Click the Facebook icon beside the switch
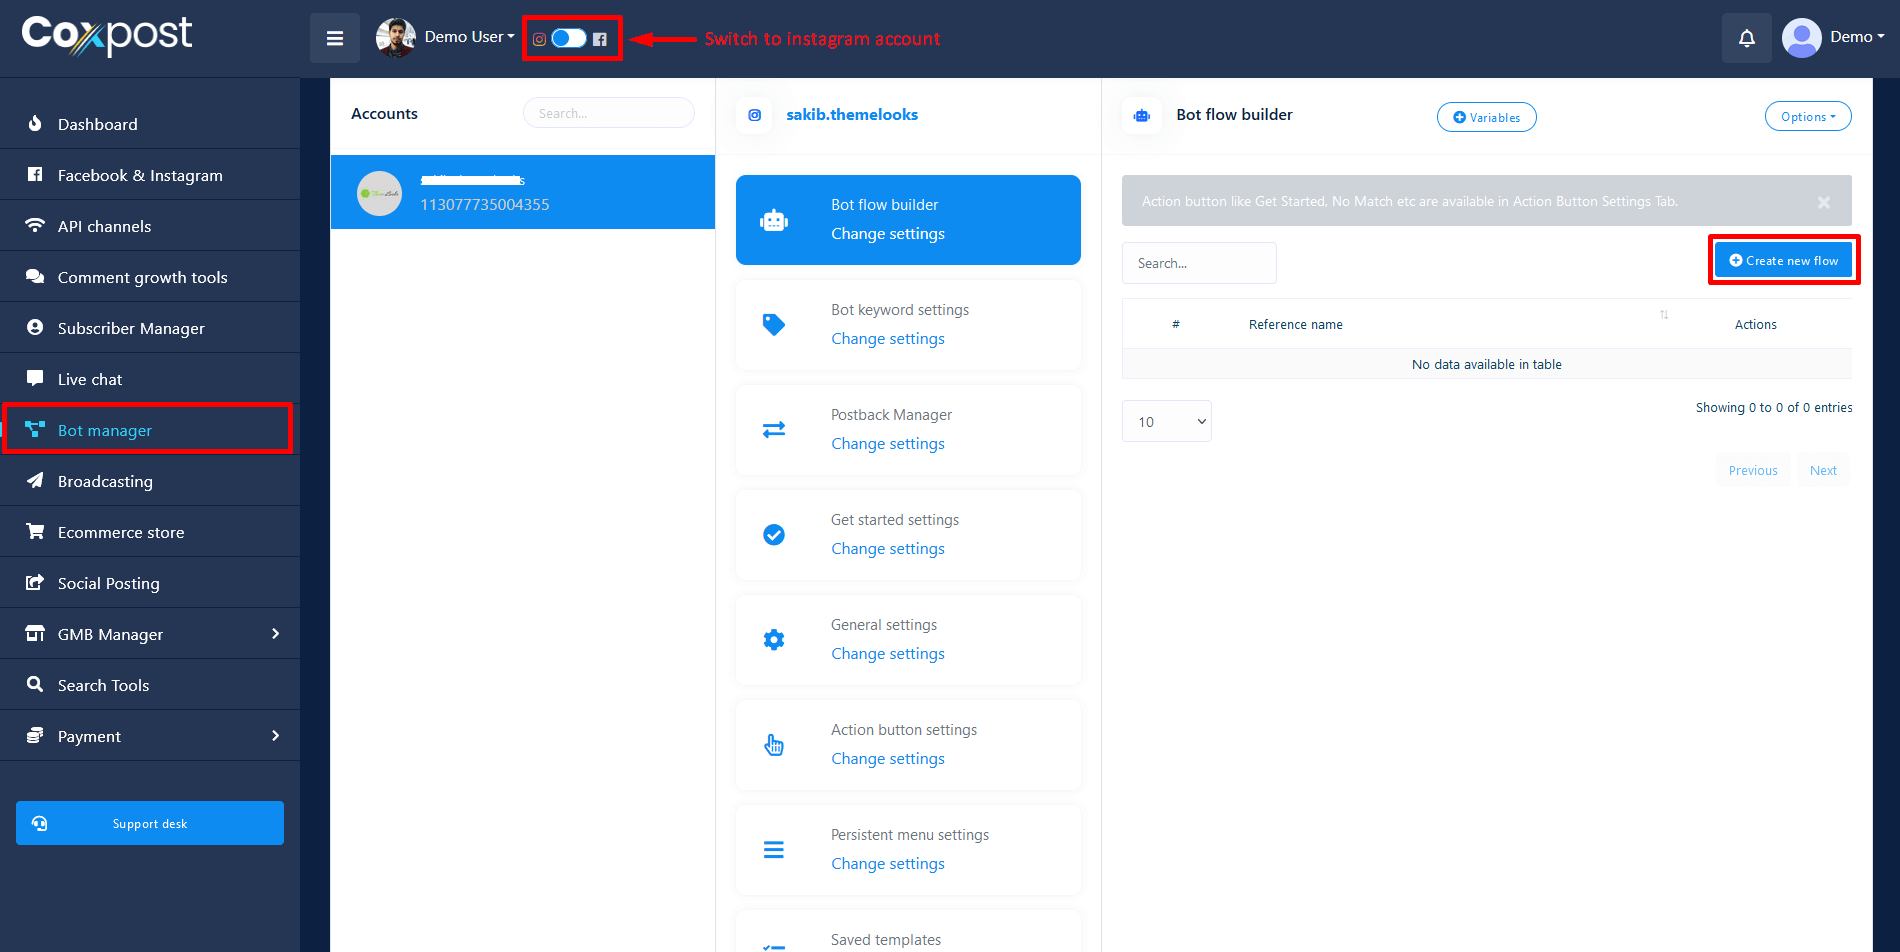This screenshot has height=952, width=1900. (600, 39)
